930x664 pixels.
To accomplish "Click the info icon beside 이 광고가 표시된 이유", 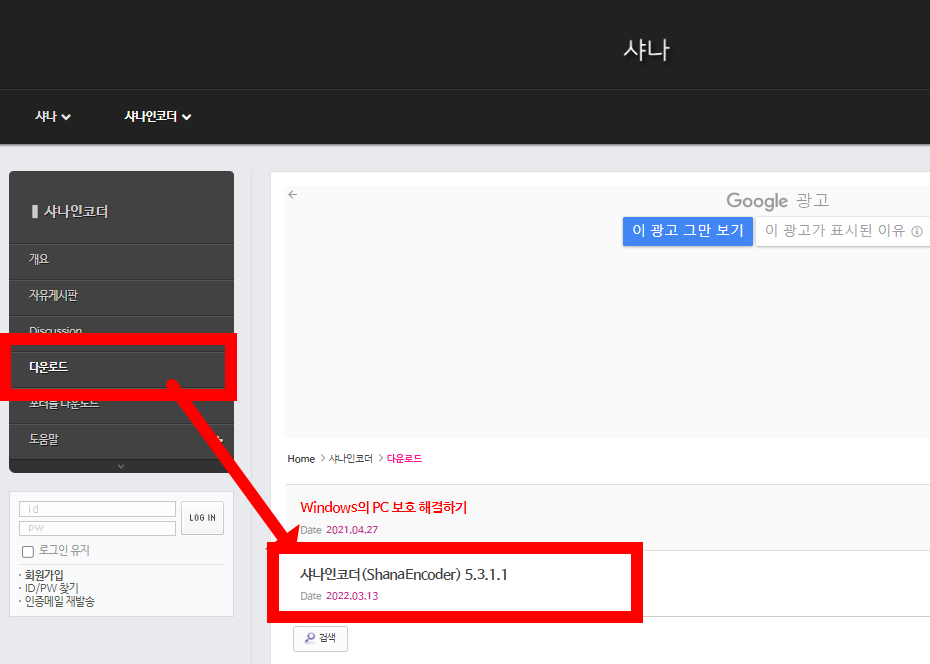I will [918, 231].
